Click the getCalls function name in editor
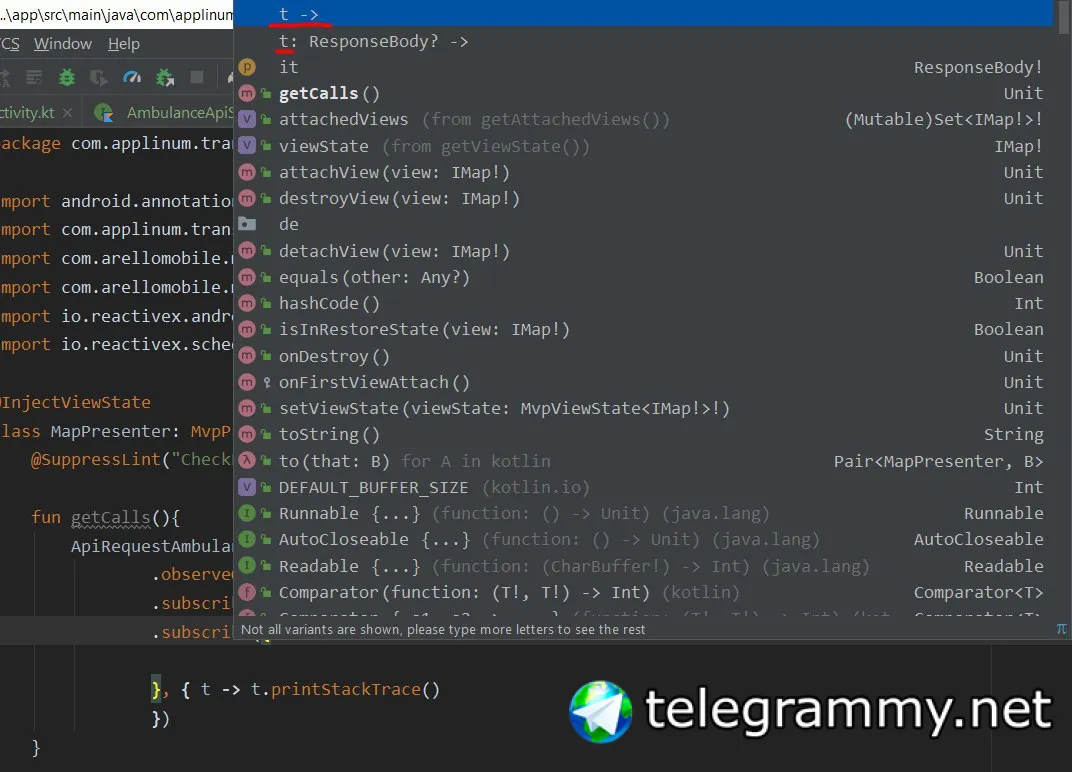Screen dimensions: 1072x772 click(x=110, y=518)
